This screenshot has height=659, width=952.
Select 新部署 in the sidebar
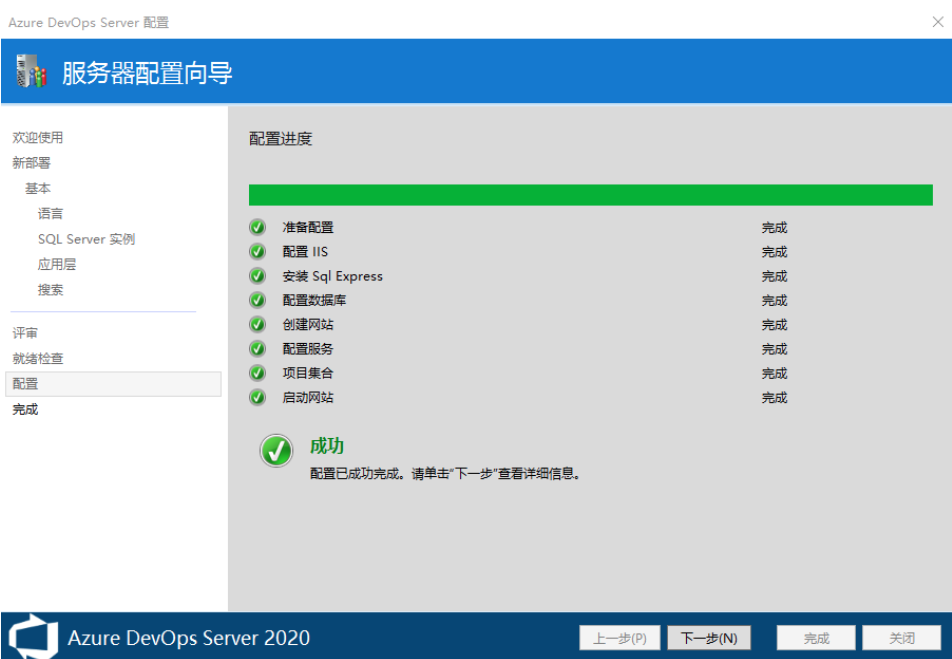32,163
